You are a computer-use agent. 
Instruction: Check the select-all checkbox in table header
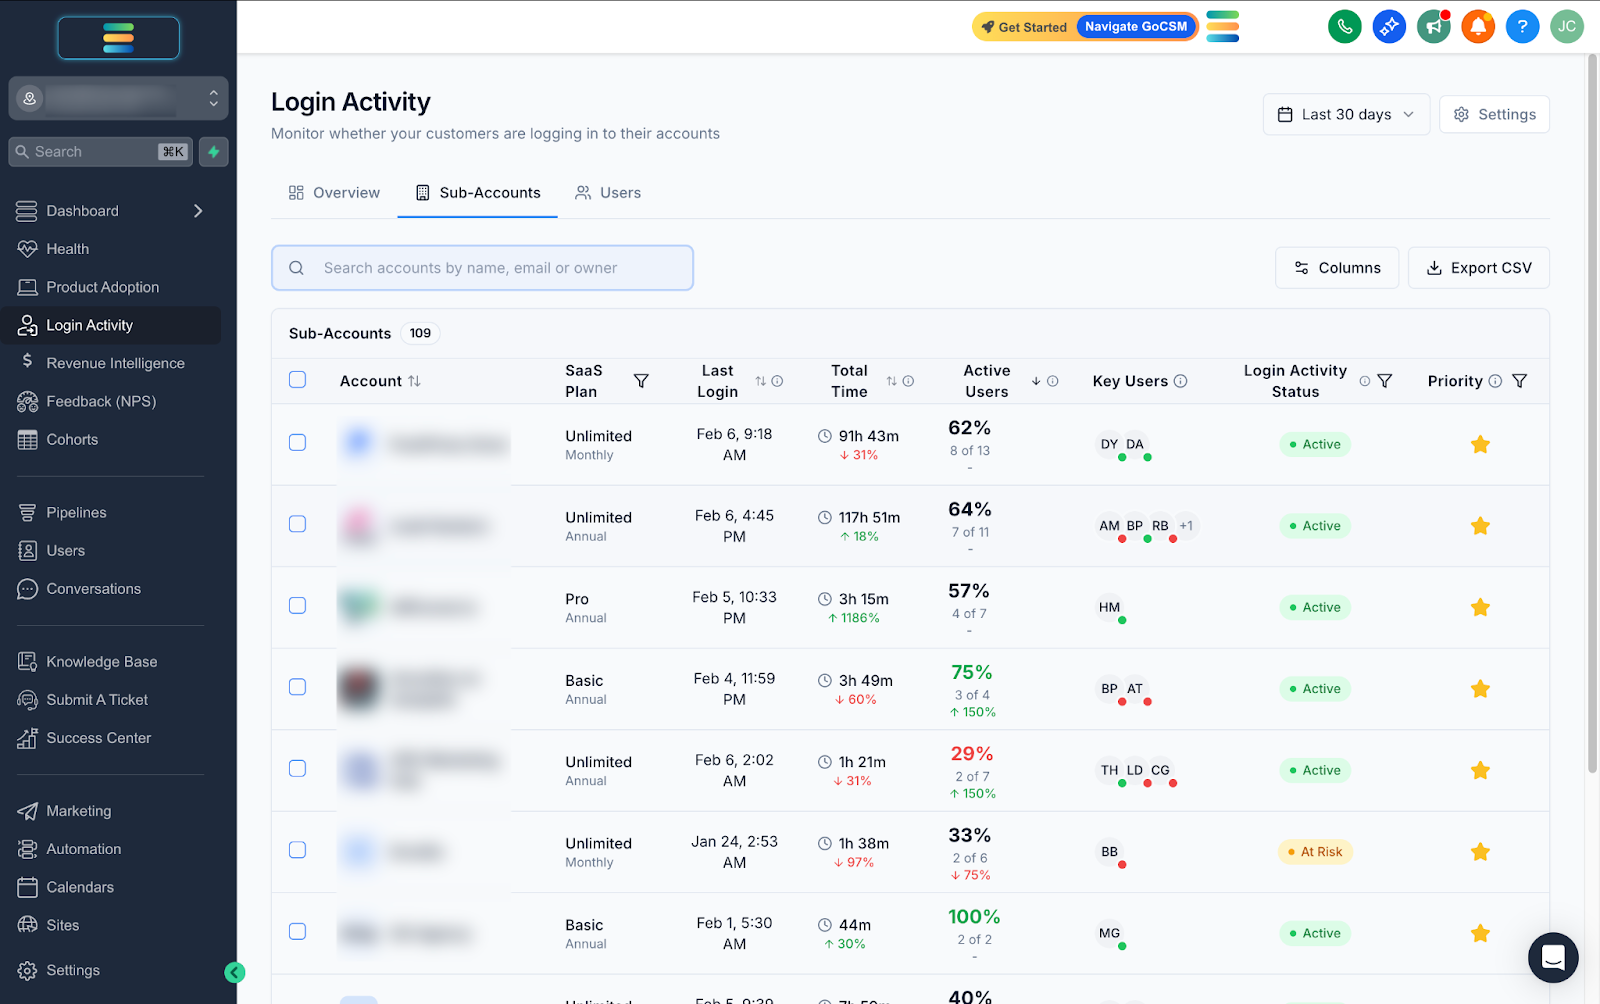(297, 380)
